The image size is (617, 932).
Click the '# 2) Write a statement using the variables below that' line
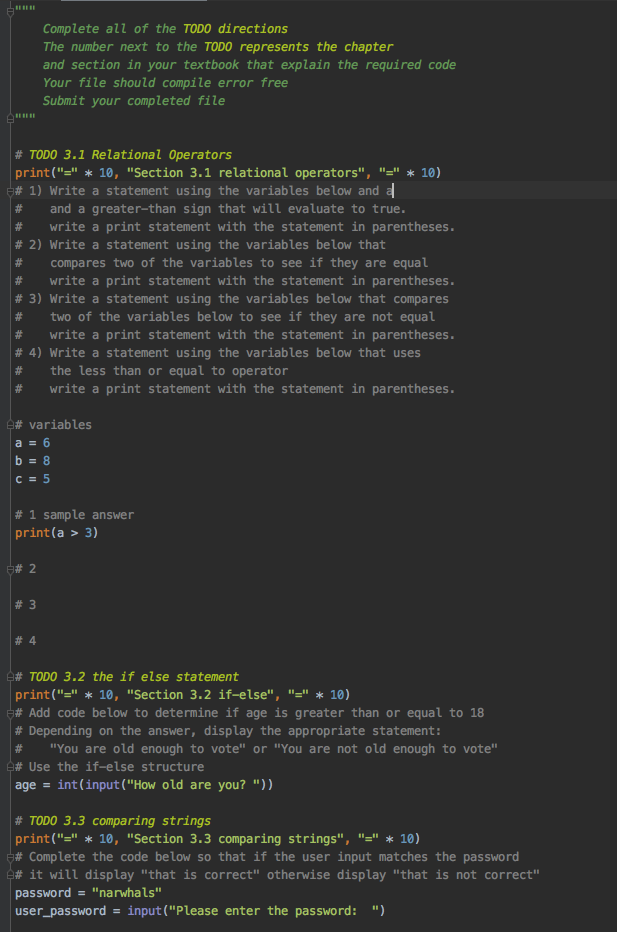pos(200,245)
